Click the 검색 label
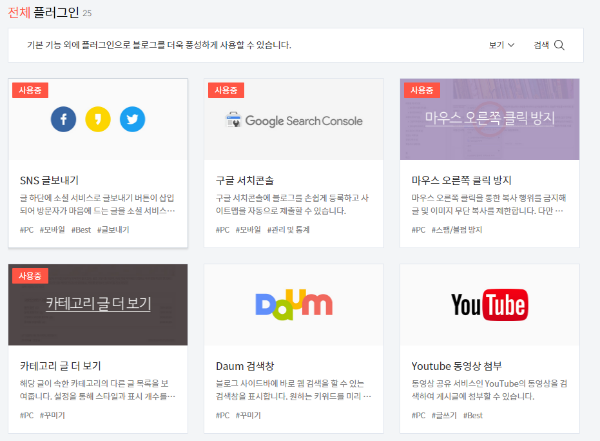600x441 pixels. pos(541,45)
